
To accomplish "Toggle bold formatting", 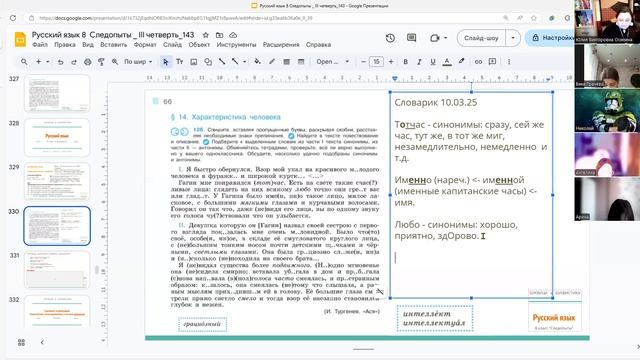I will (x=405, y=62).
